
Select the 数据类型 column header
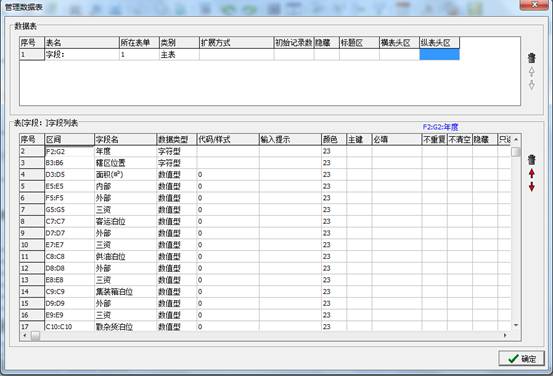click(177, 140)
